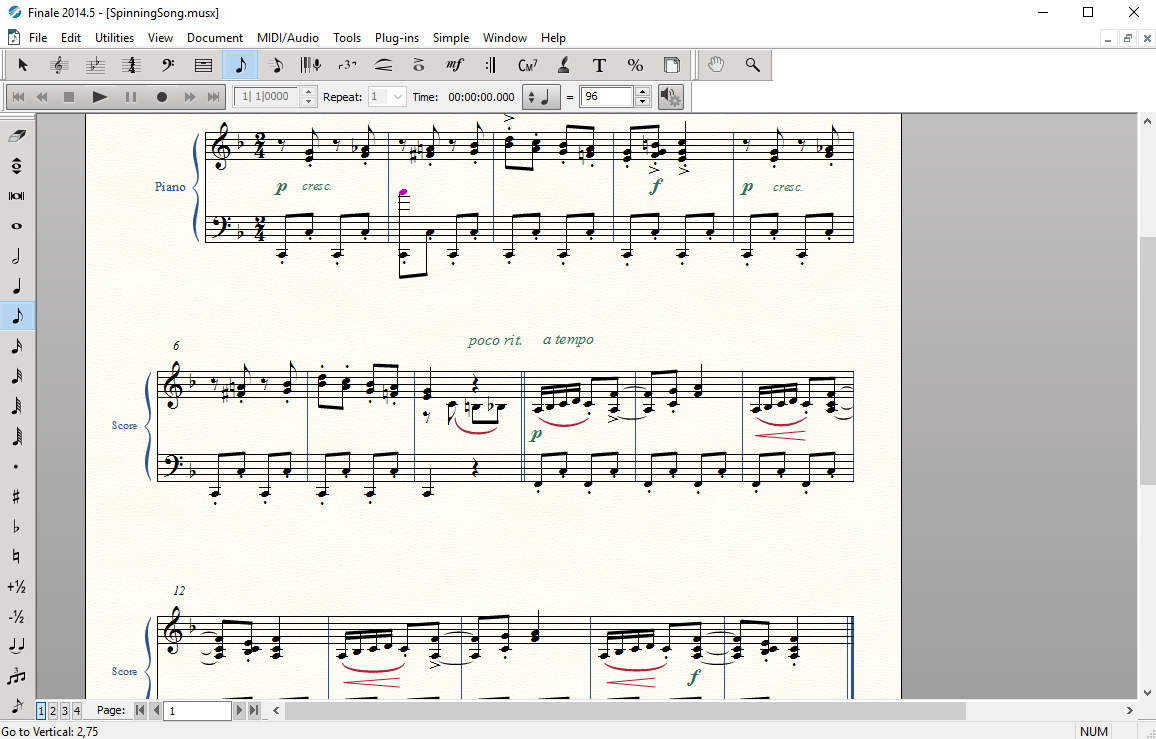Choose whole note duration in palette

click(x=17, y=226)
